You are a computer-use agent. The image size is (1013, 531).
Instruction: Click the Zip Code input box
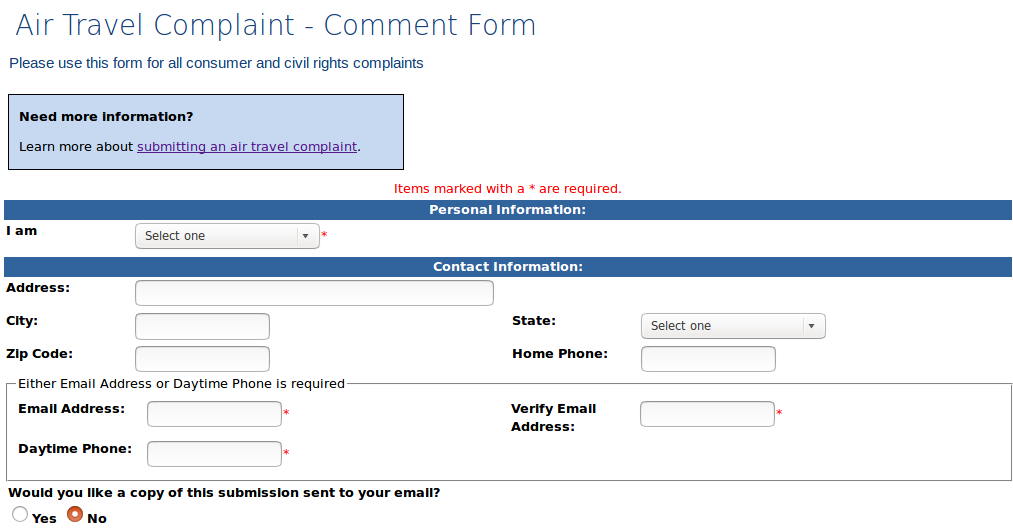pyautogui.click(x=202, y=359)
